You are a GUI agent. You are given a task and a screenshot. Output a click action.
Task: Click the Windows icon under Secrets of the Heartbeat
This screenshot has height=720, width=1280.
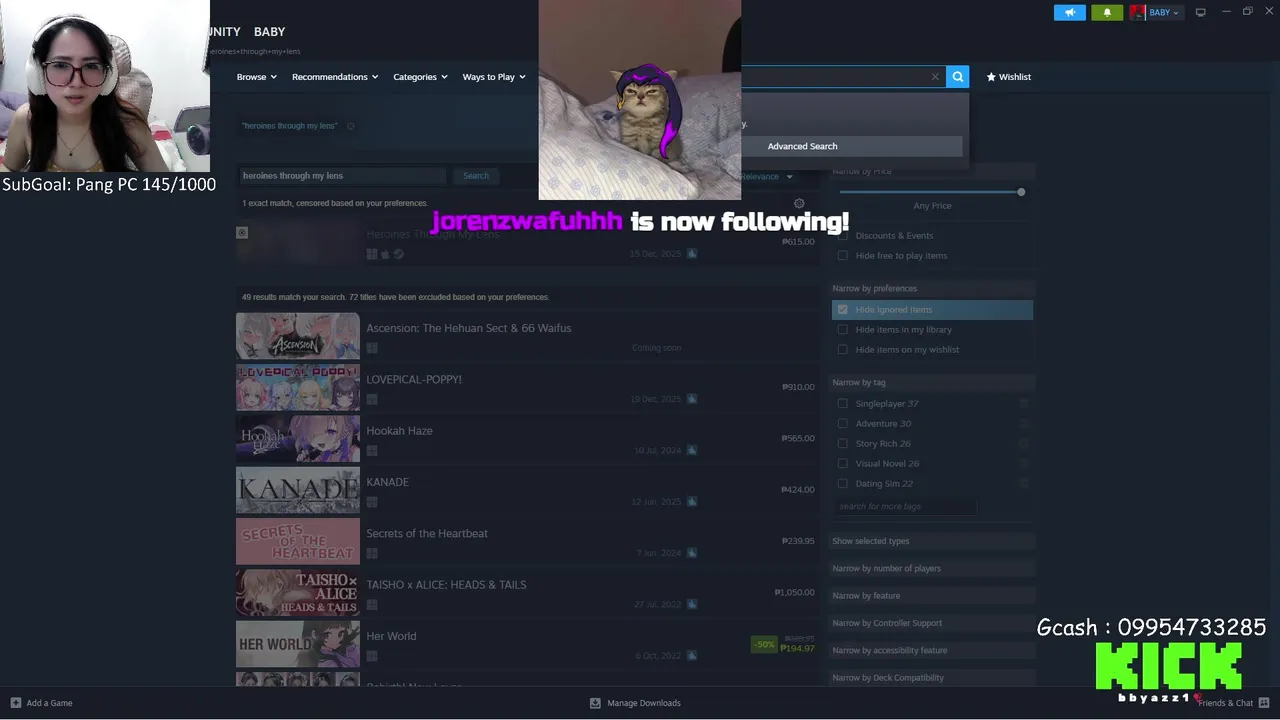(x=372, y=553)
